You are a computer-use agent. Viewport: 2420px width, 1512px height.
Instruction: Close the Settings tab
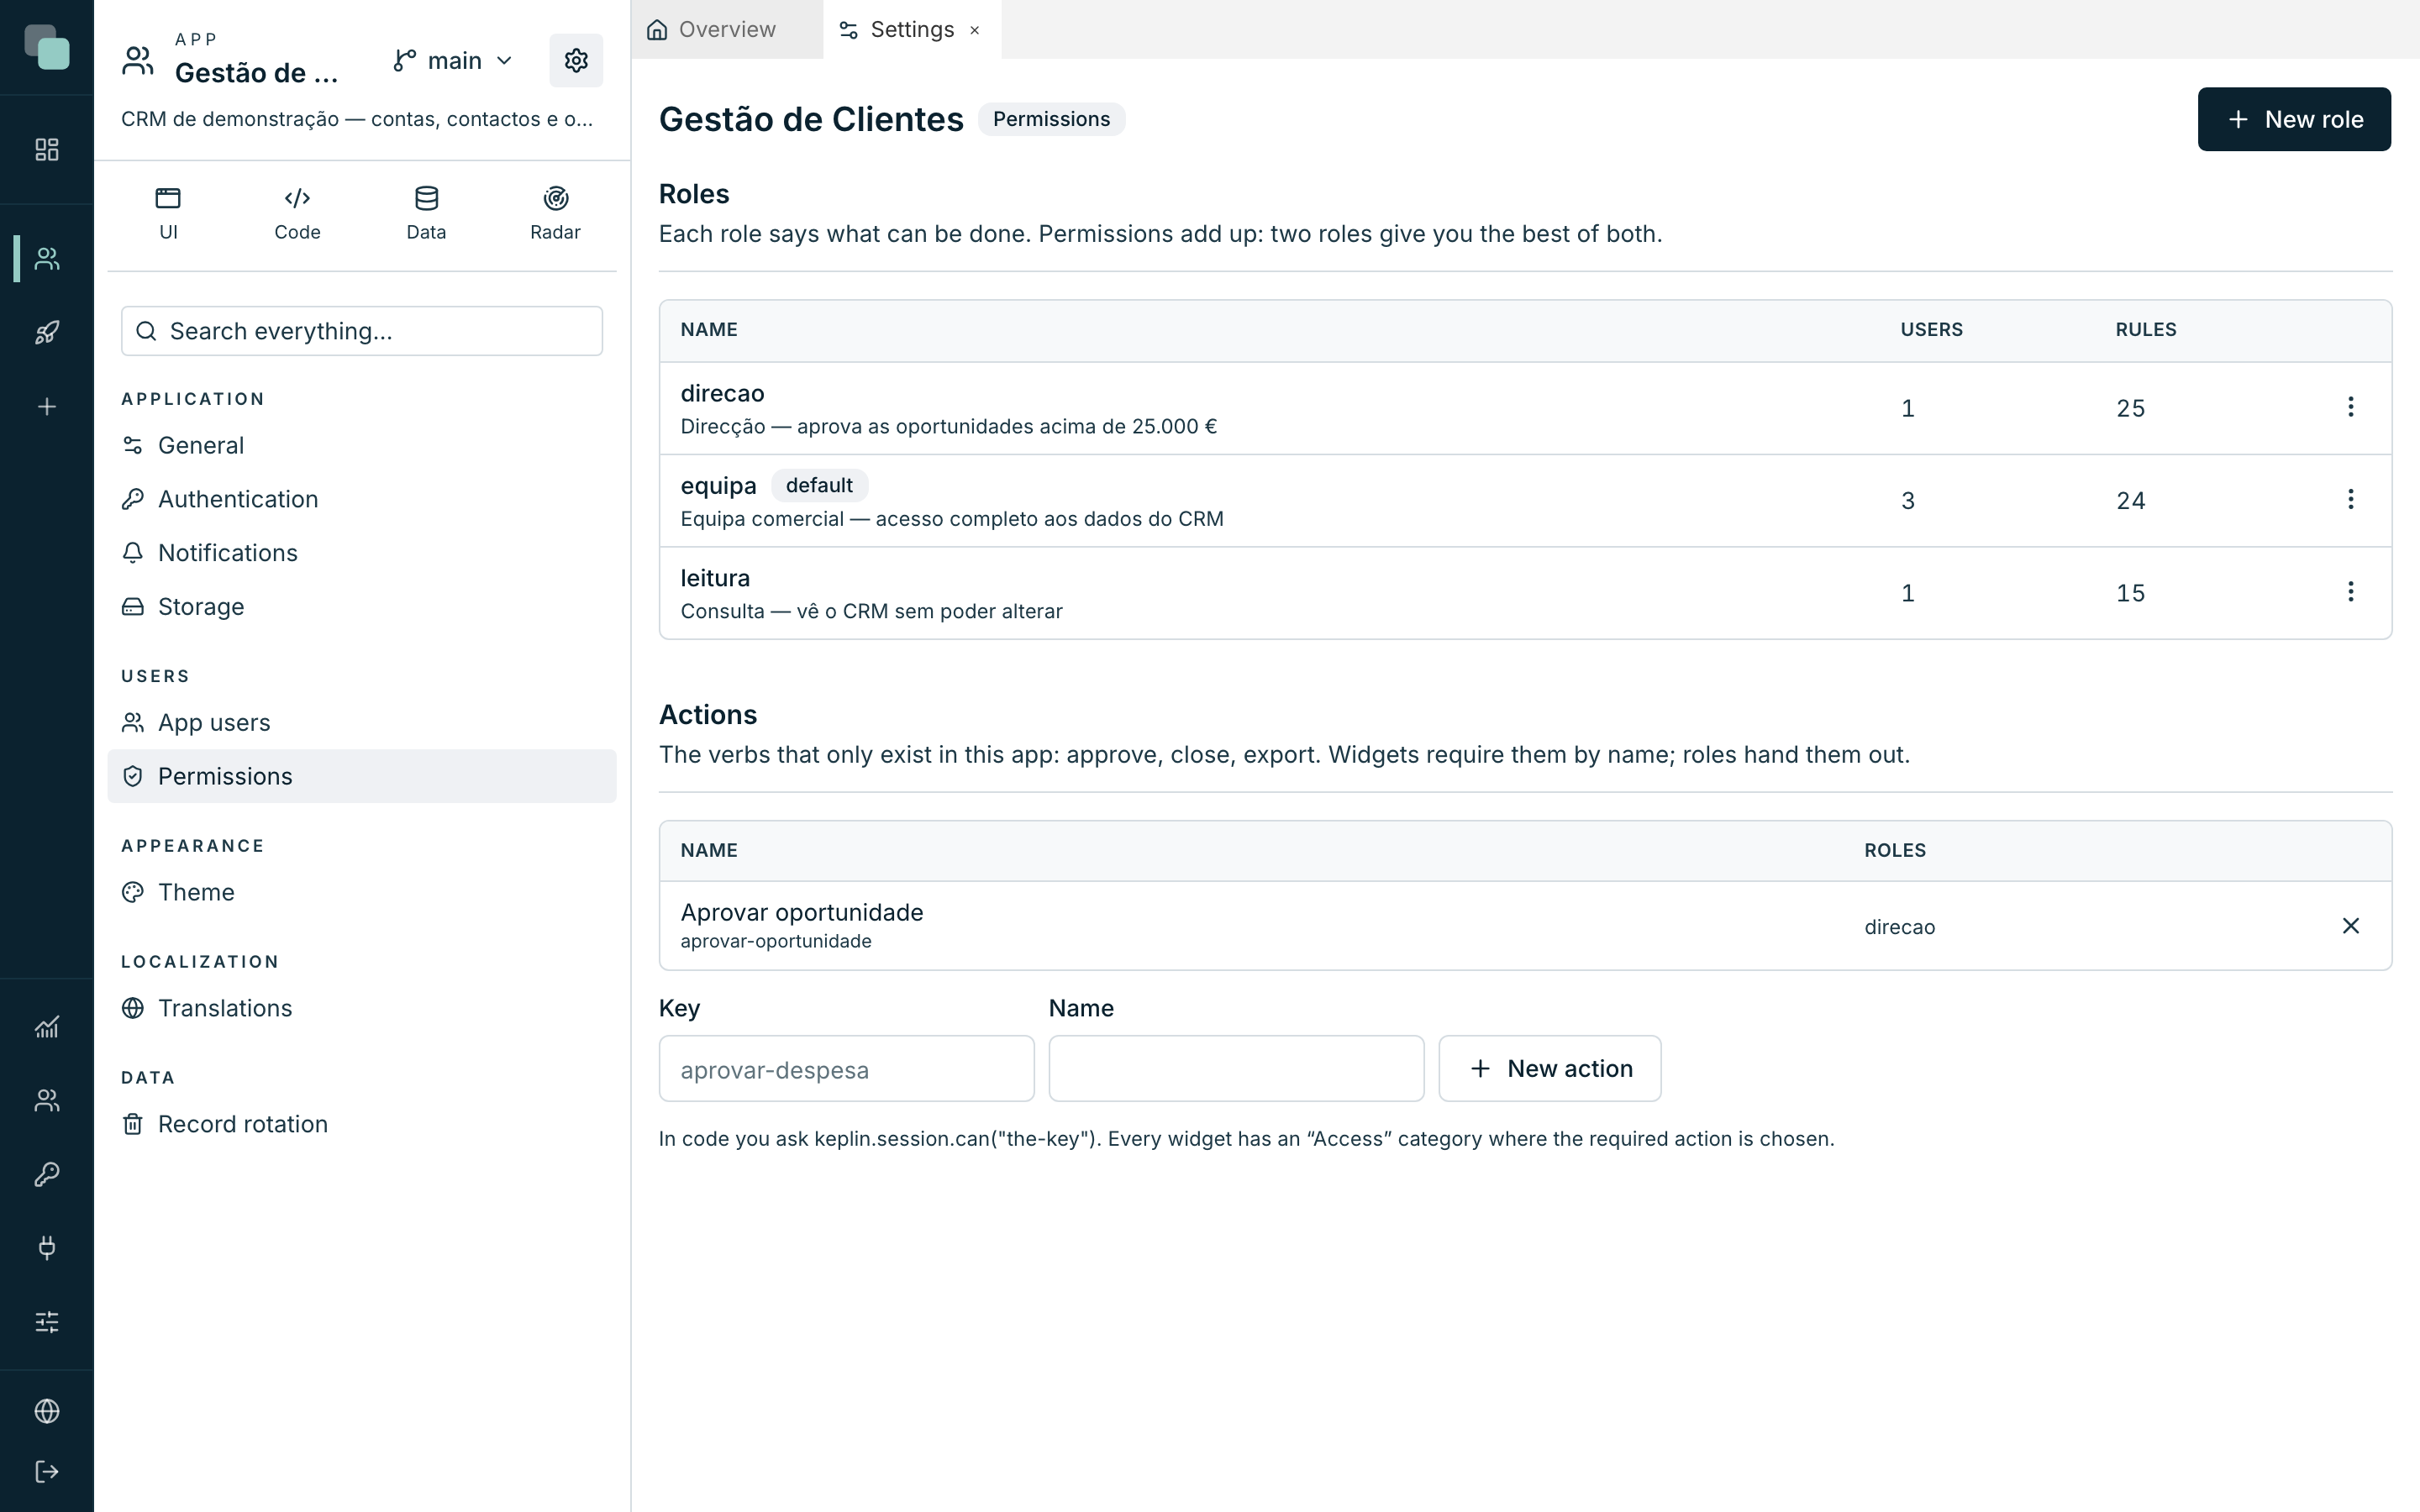tap(975, 30)
